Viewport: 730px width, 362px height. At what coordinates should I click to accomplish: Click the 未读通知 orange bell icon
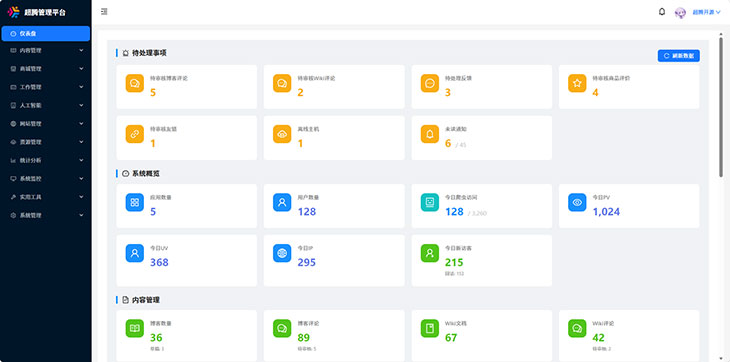click(430, 134)
